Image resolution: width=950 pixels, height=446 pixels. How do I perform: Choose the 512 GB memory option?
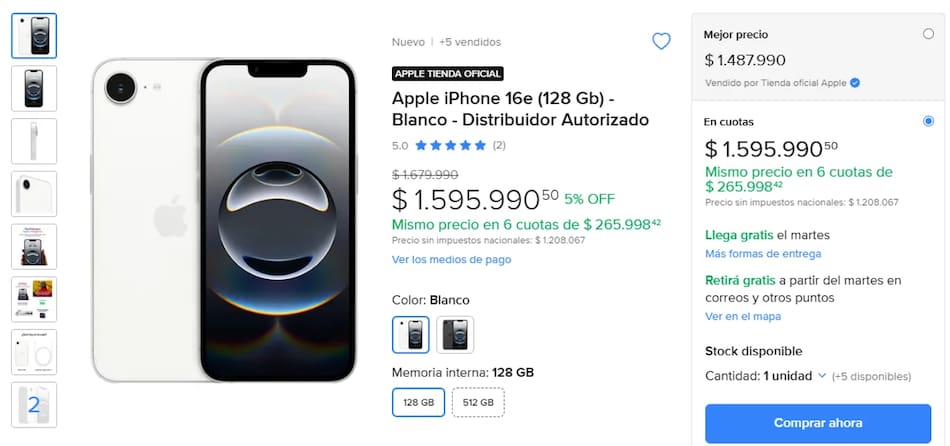pos(478,402)
